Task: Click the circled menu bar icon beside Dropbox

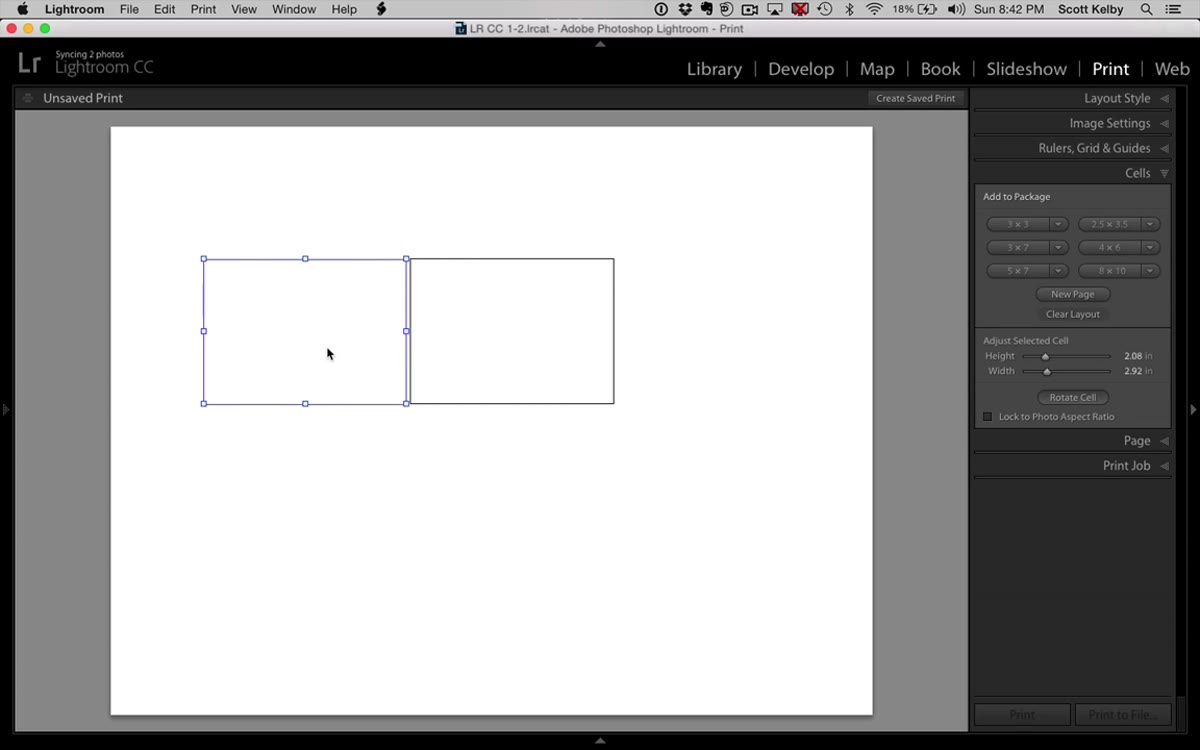Action: click(660, 9)
